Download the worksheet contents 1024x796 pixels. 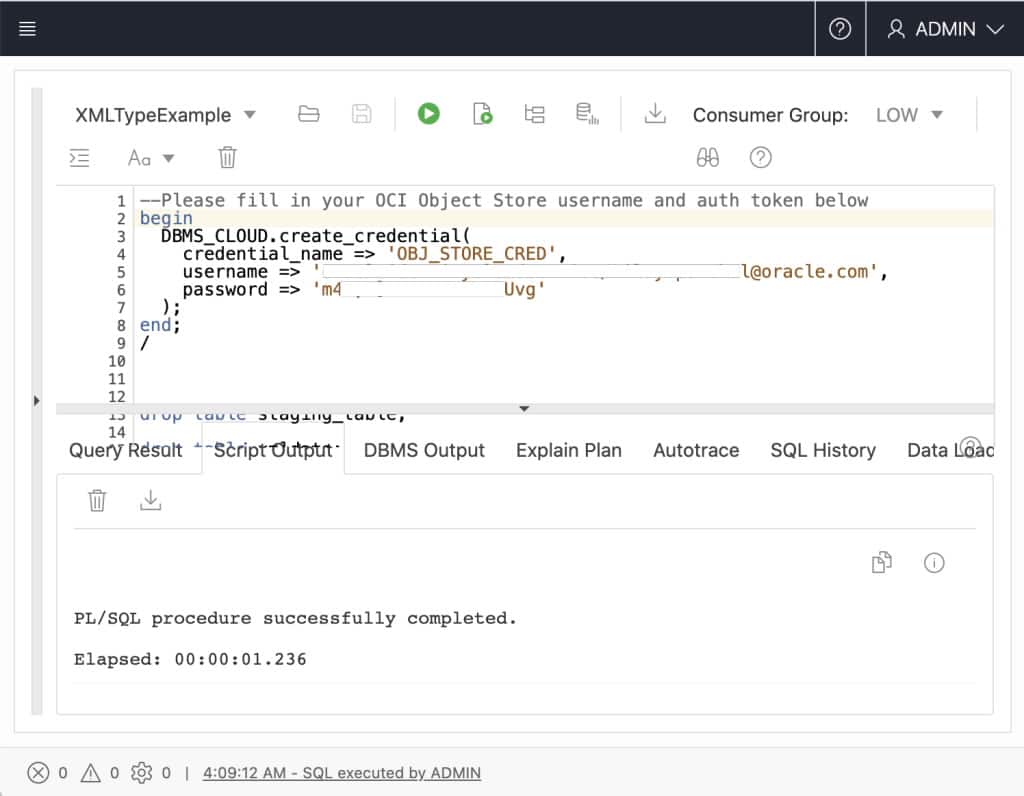point(655,114)
